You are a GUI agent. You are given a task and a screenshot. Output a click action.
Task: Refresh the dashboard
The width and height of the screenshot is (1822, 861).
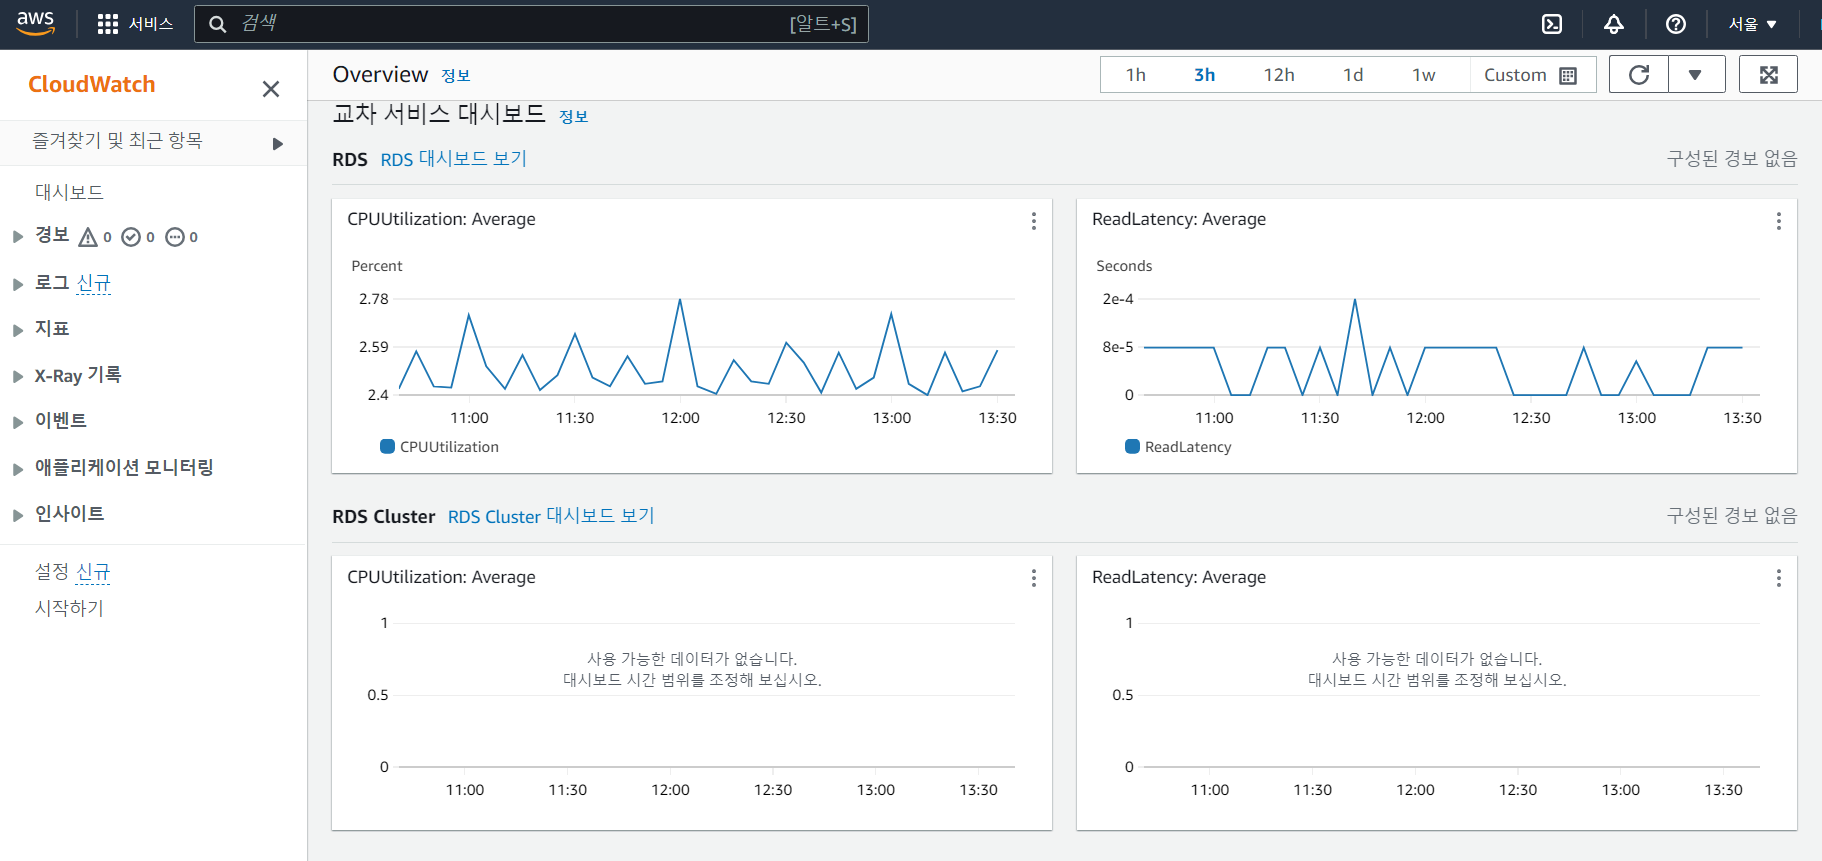tap(1639, 75)
